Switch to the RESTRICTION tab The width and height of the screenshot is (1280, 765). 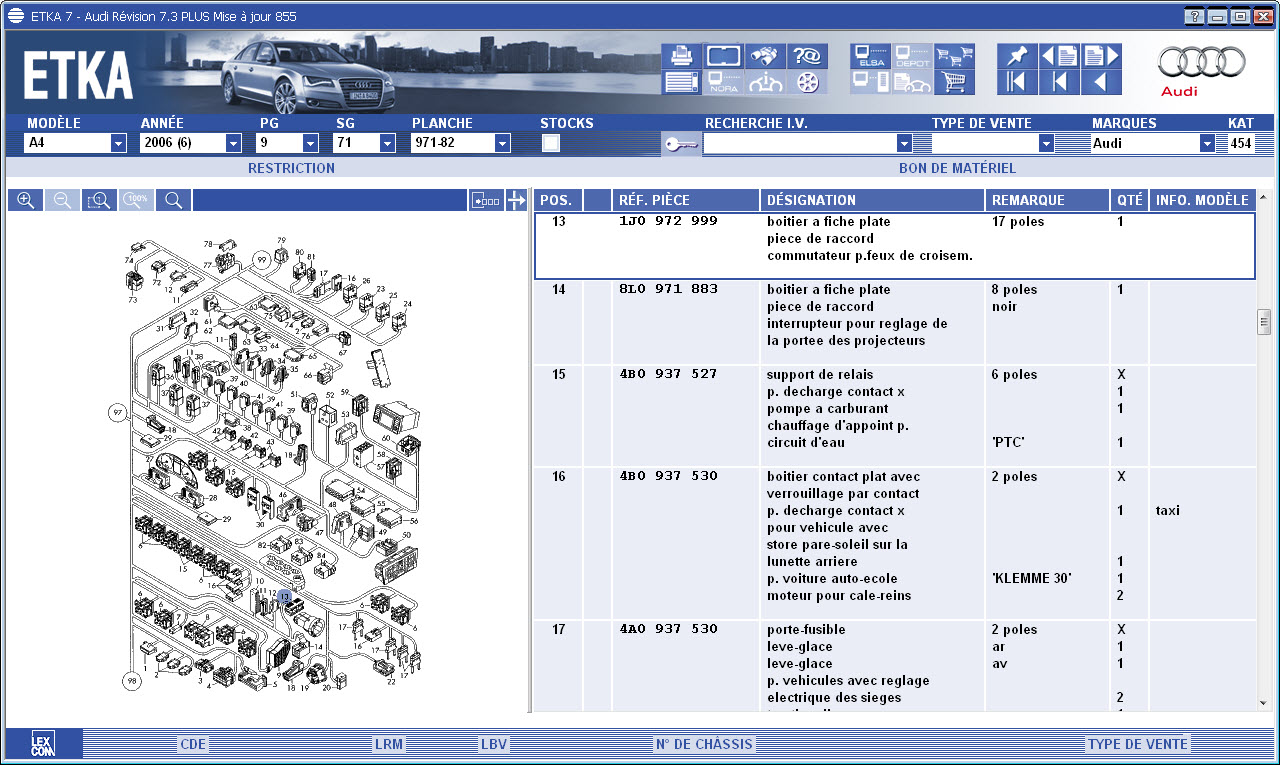click(x=291, y=168)
